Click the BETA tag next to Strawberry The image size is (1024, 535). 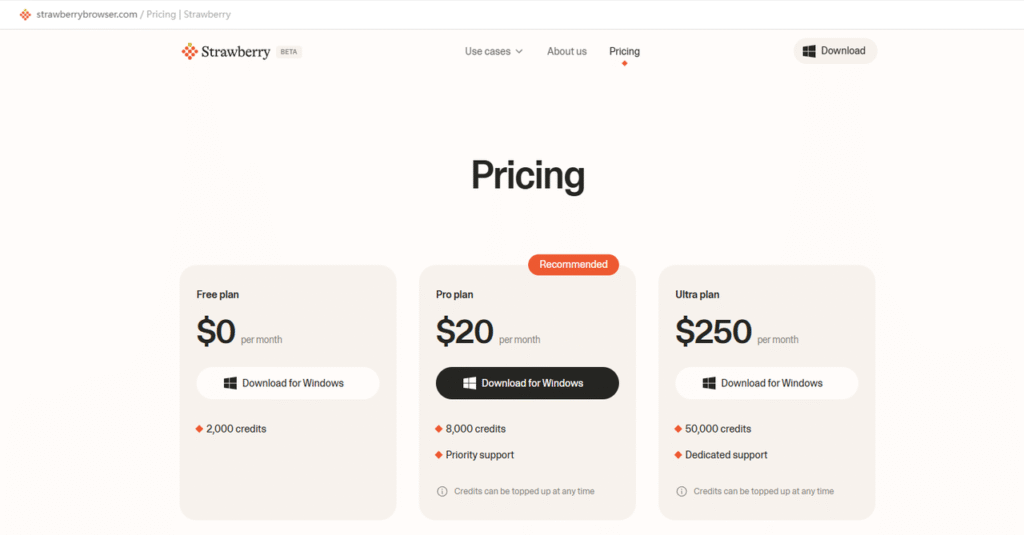pos(288,51)
